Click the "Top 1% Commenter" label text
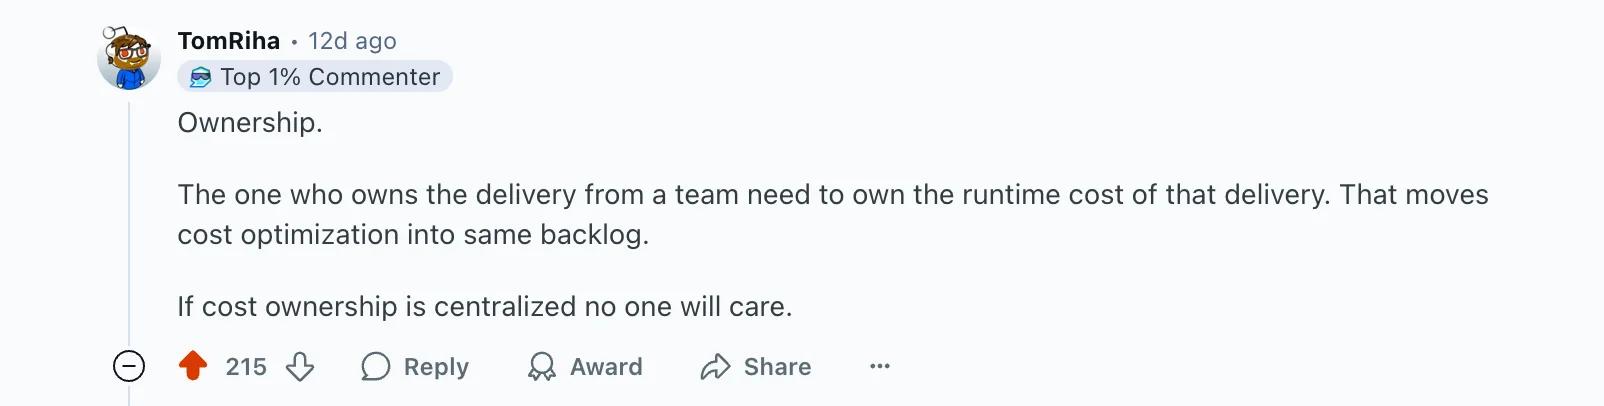This screenshot has height=406, width=1604. (330, 77)
